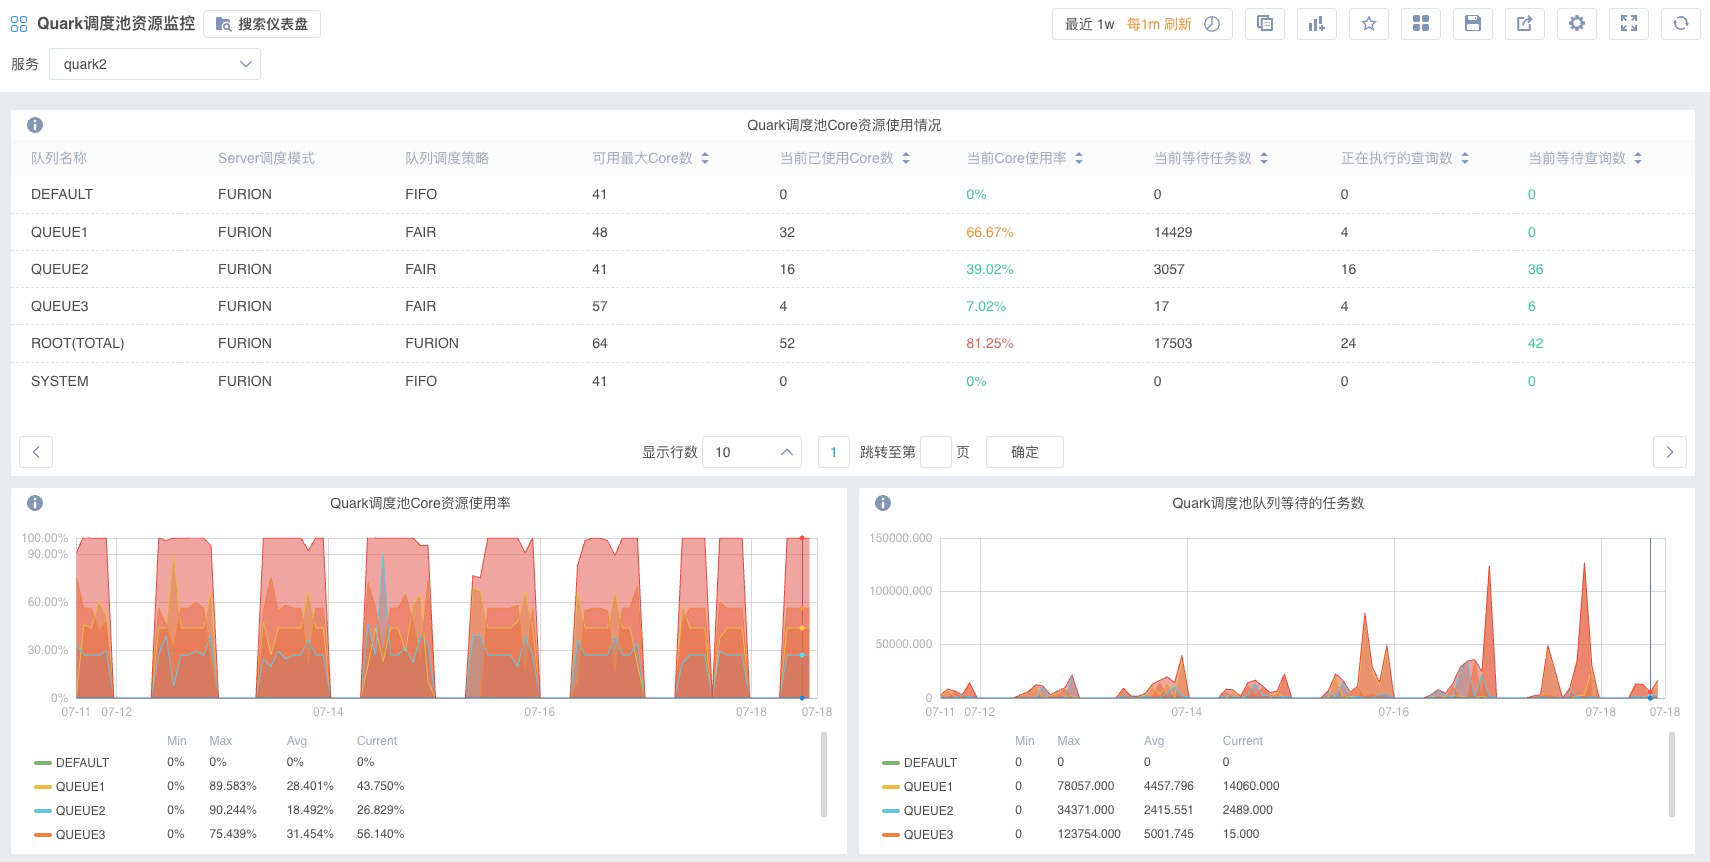Go to the next table page arrow
This screenshot has width=1710, height=862.
pos(1669,452)
